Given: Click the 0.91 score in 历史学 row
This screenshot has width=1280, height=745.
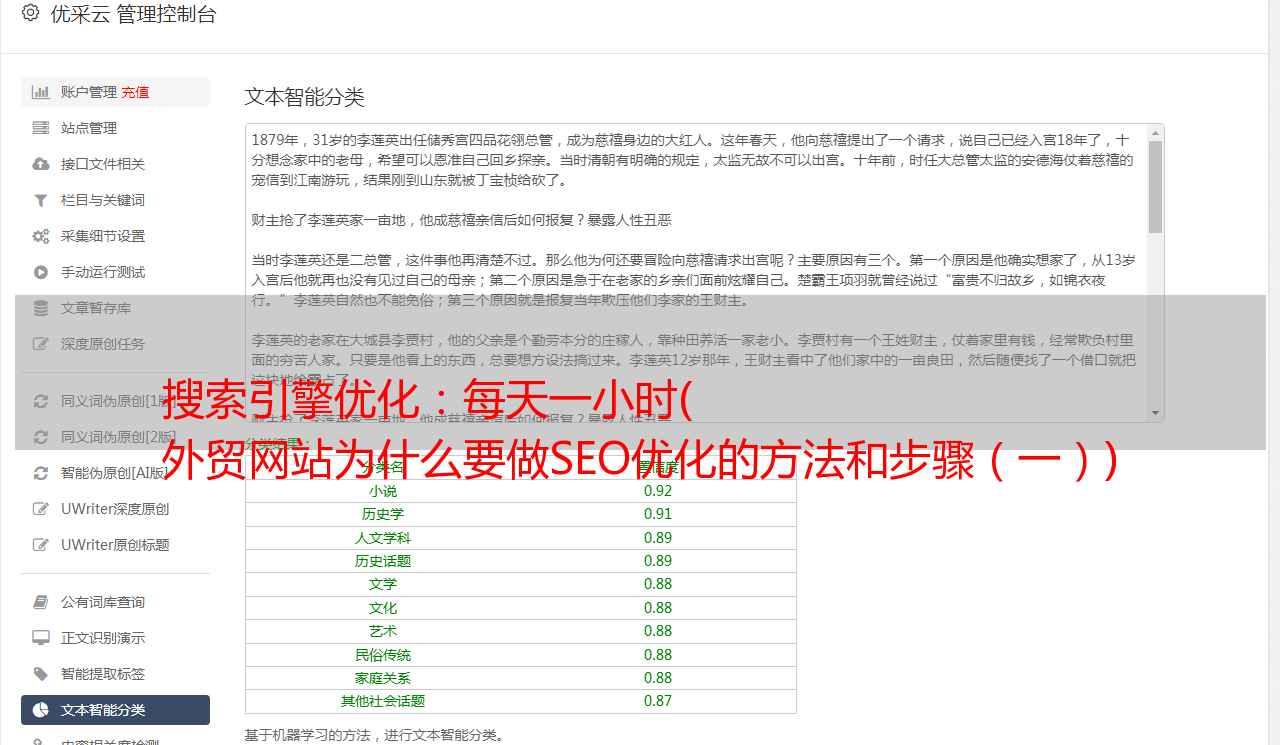Looking at the screenshot, I should click(x=658, y=514).
